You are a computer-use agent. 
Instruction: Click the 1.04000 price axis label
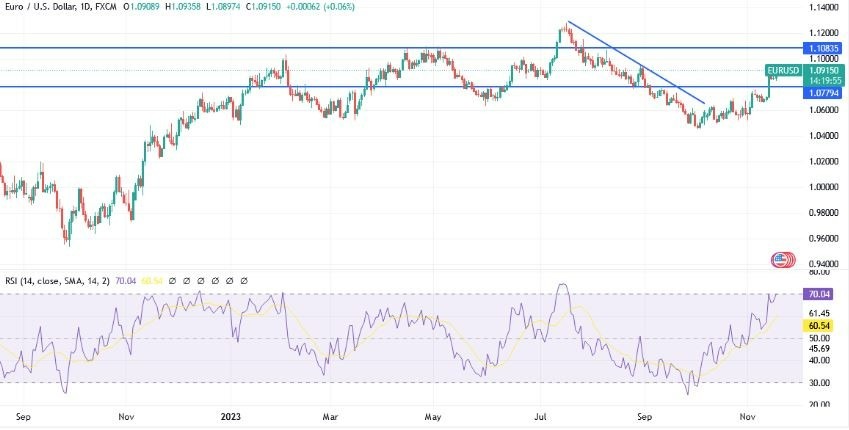(824, 135)
